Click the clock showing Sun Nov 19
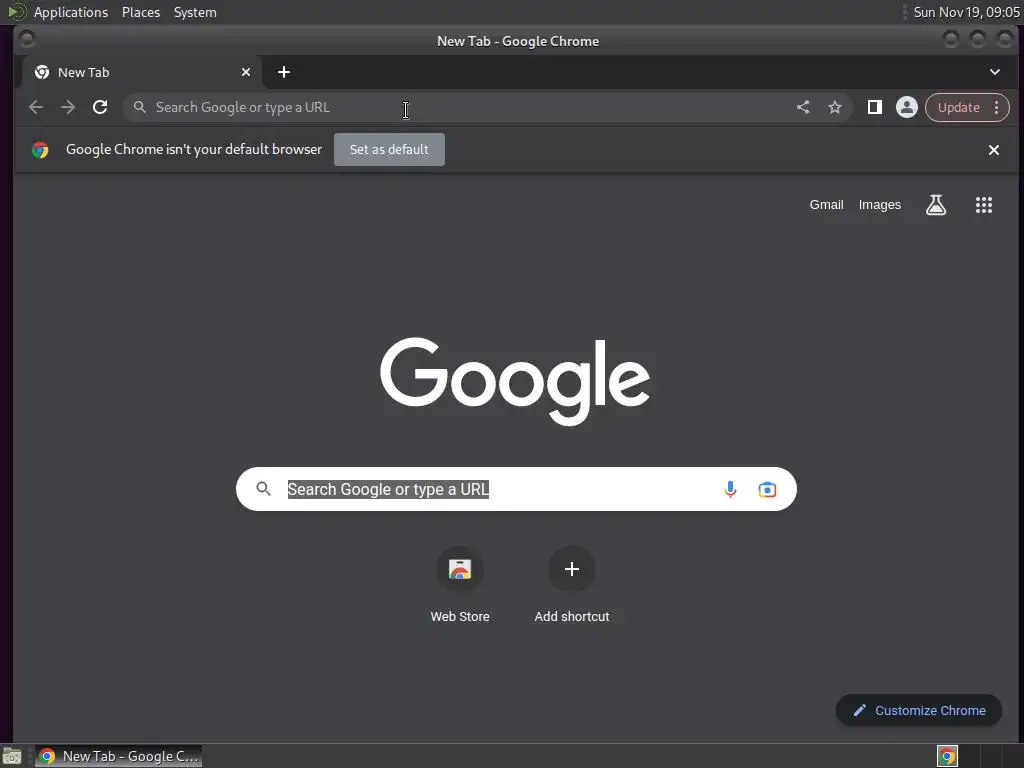The image size is (1024, 768). tap(966, 12)
